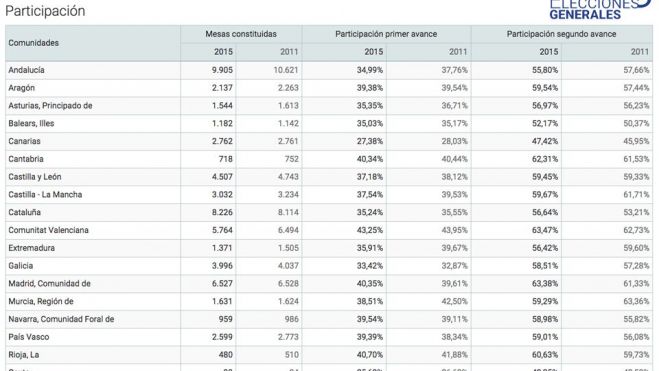Click the Elecciones Generales logo
The height and width of the screenshot is (371, 659).
pos(600,9)
